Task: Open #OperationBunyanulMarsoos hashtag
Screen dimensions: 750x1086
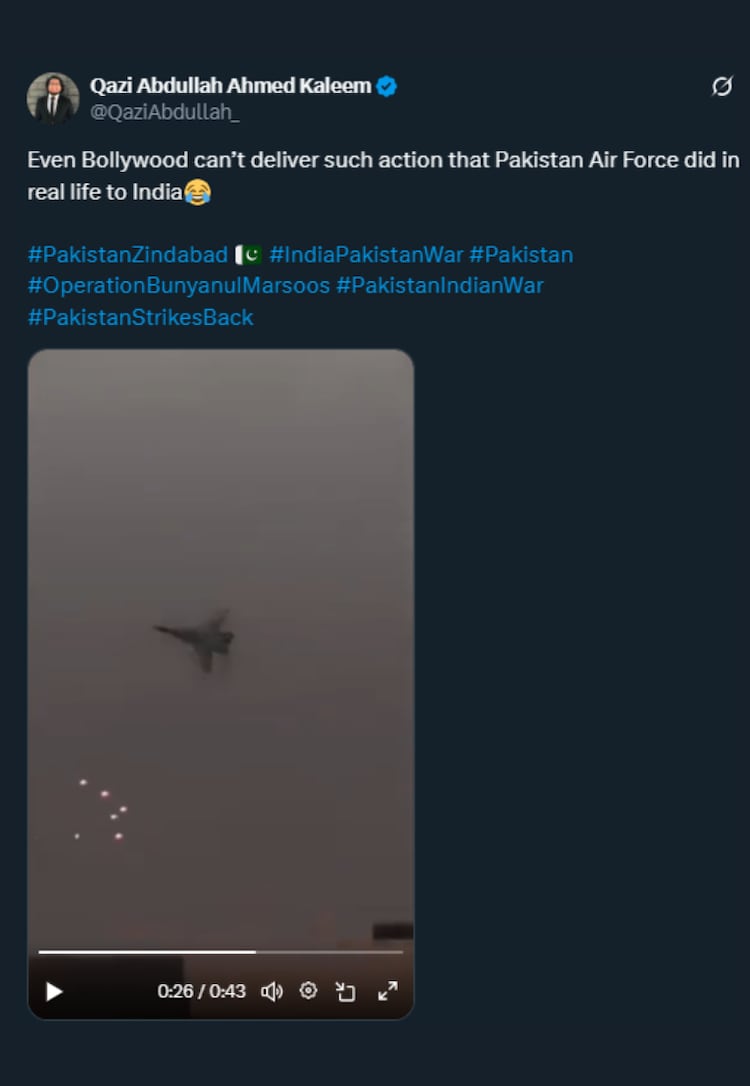Action: point(178,286)
